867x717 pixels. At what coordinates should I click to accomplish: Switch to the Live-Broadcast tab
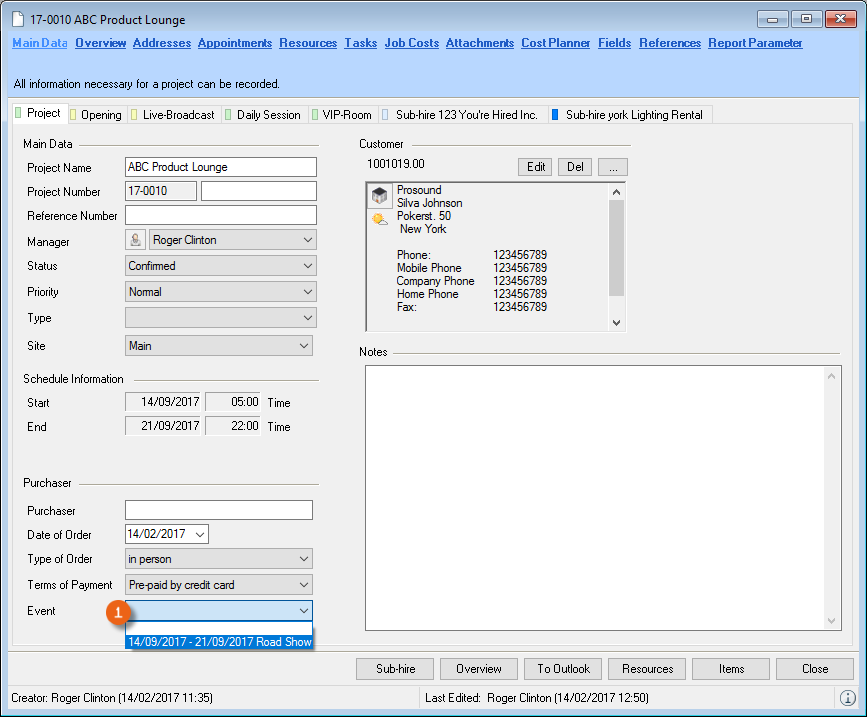178,115
